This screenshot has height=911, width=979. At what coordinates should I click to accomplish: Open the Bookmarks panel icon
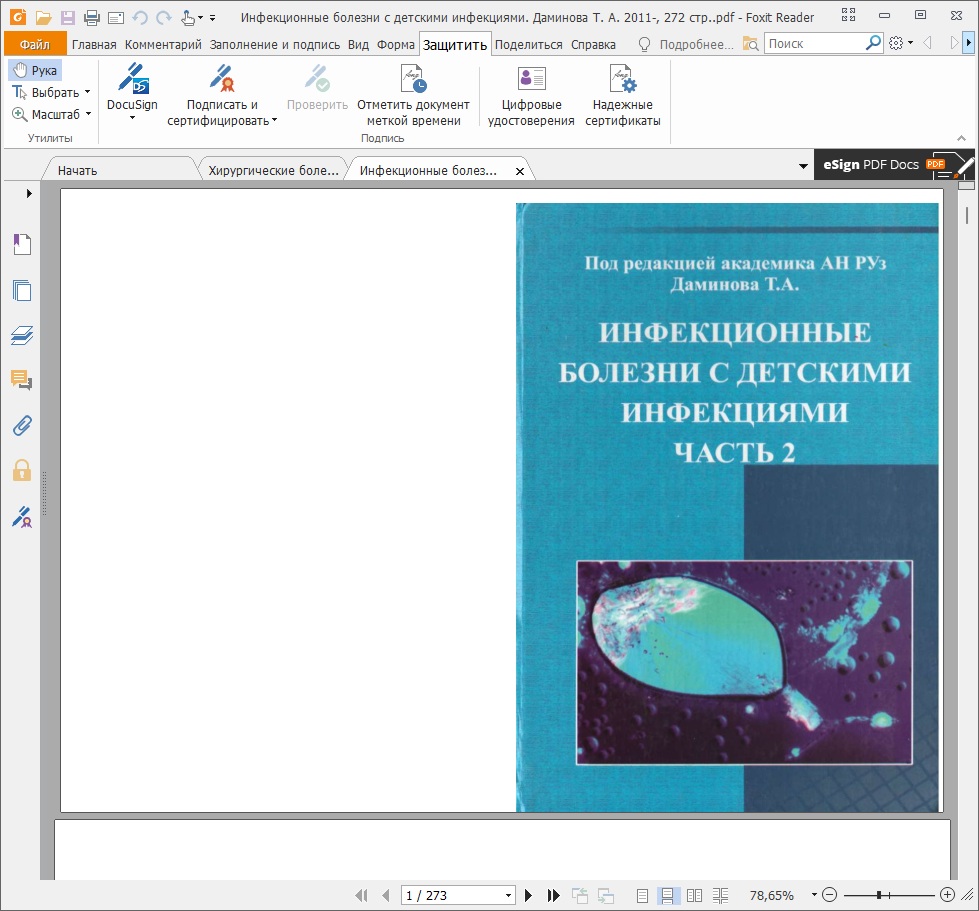pos(22,245)
